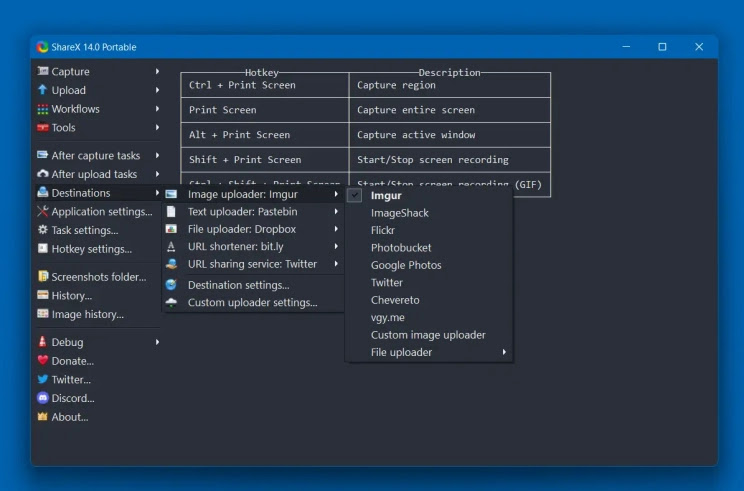Open Custom uploader settings...
744x491 pixels.
[x=253, y=303]
